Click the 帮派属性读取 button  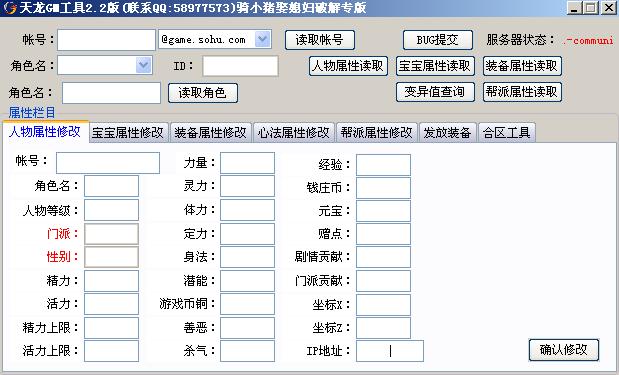(522, 92)
